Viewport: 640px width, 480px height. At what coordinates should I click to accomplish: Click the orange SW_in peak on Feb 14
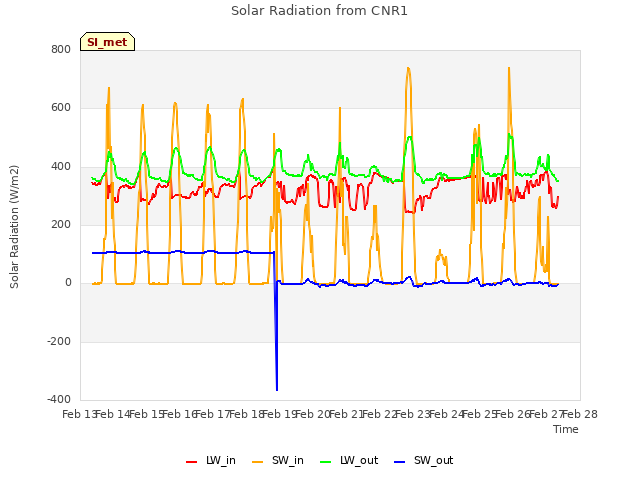[109, 88]
